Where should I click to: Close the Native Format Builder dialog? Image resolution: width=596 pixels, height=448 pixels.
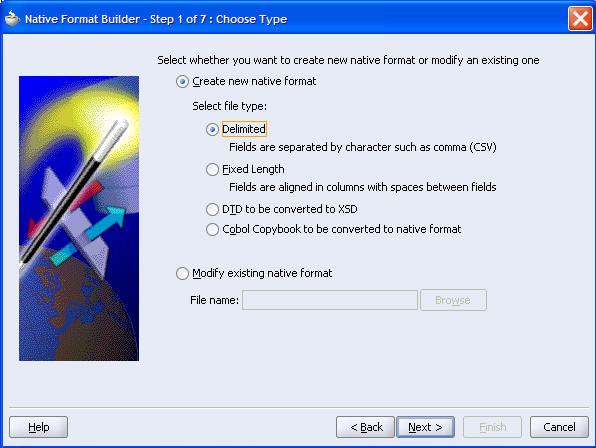click(580, 18)
